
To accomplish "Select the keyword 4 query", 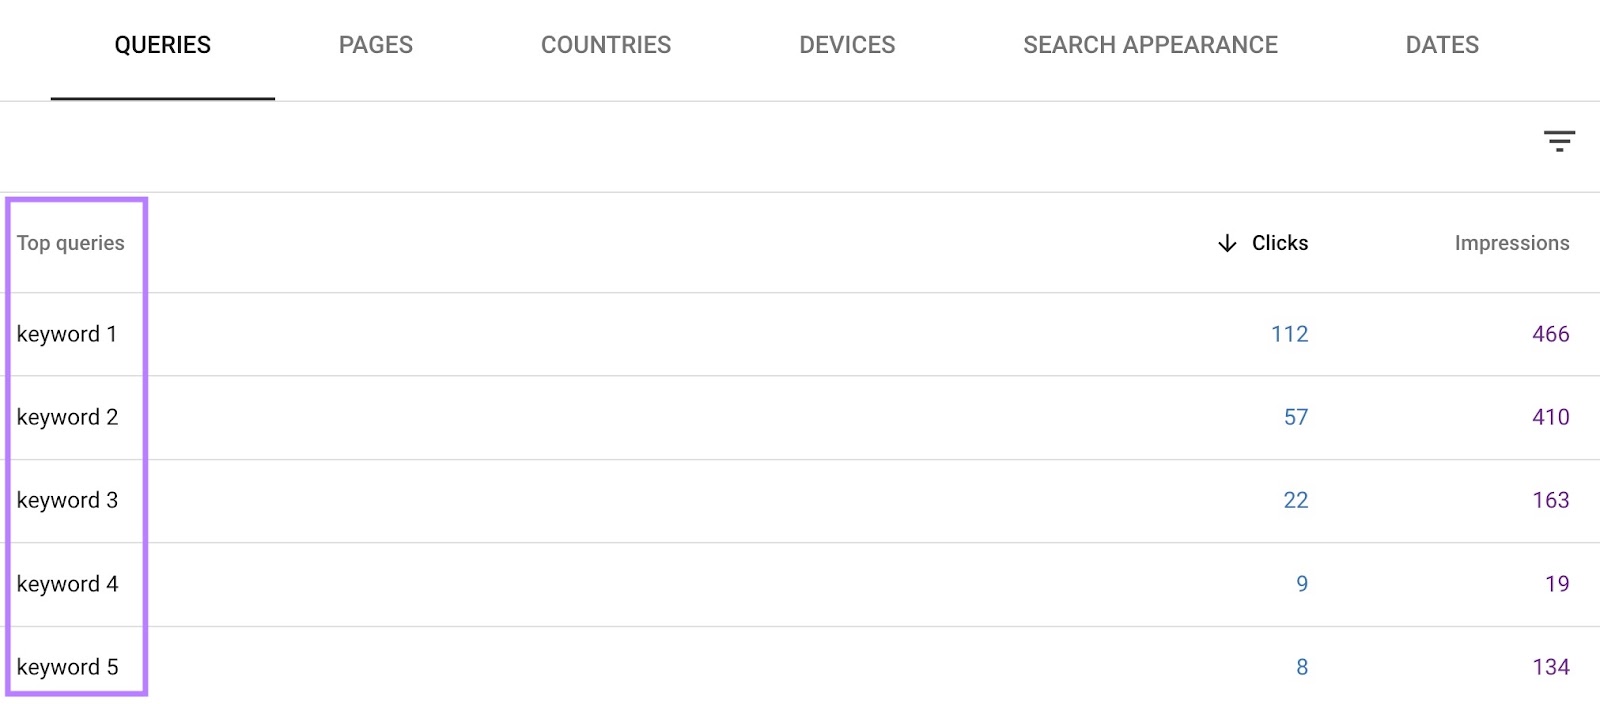I will pos(67,584).
